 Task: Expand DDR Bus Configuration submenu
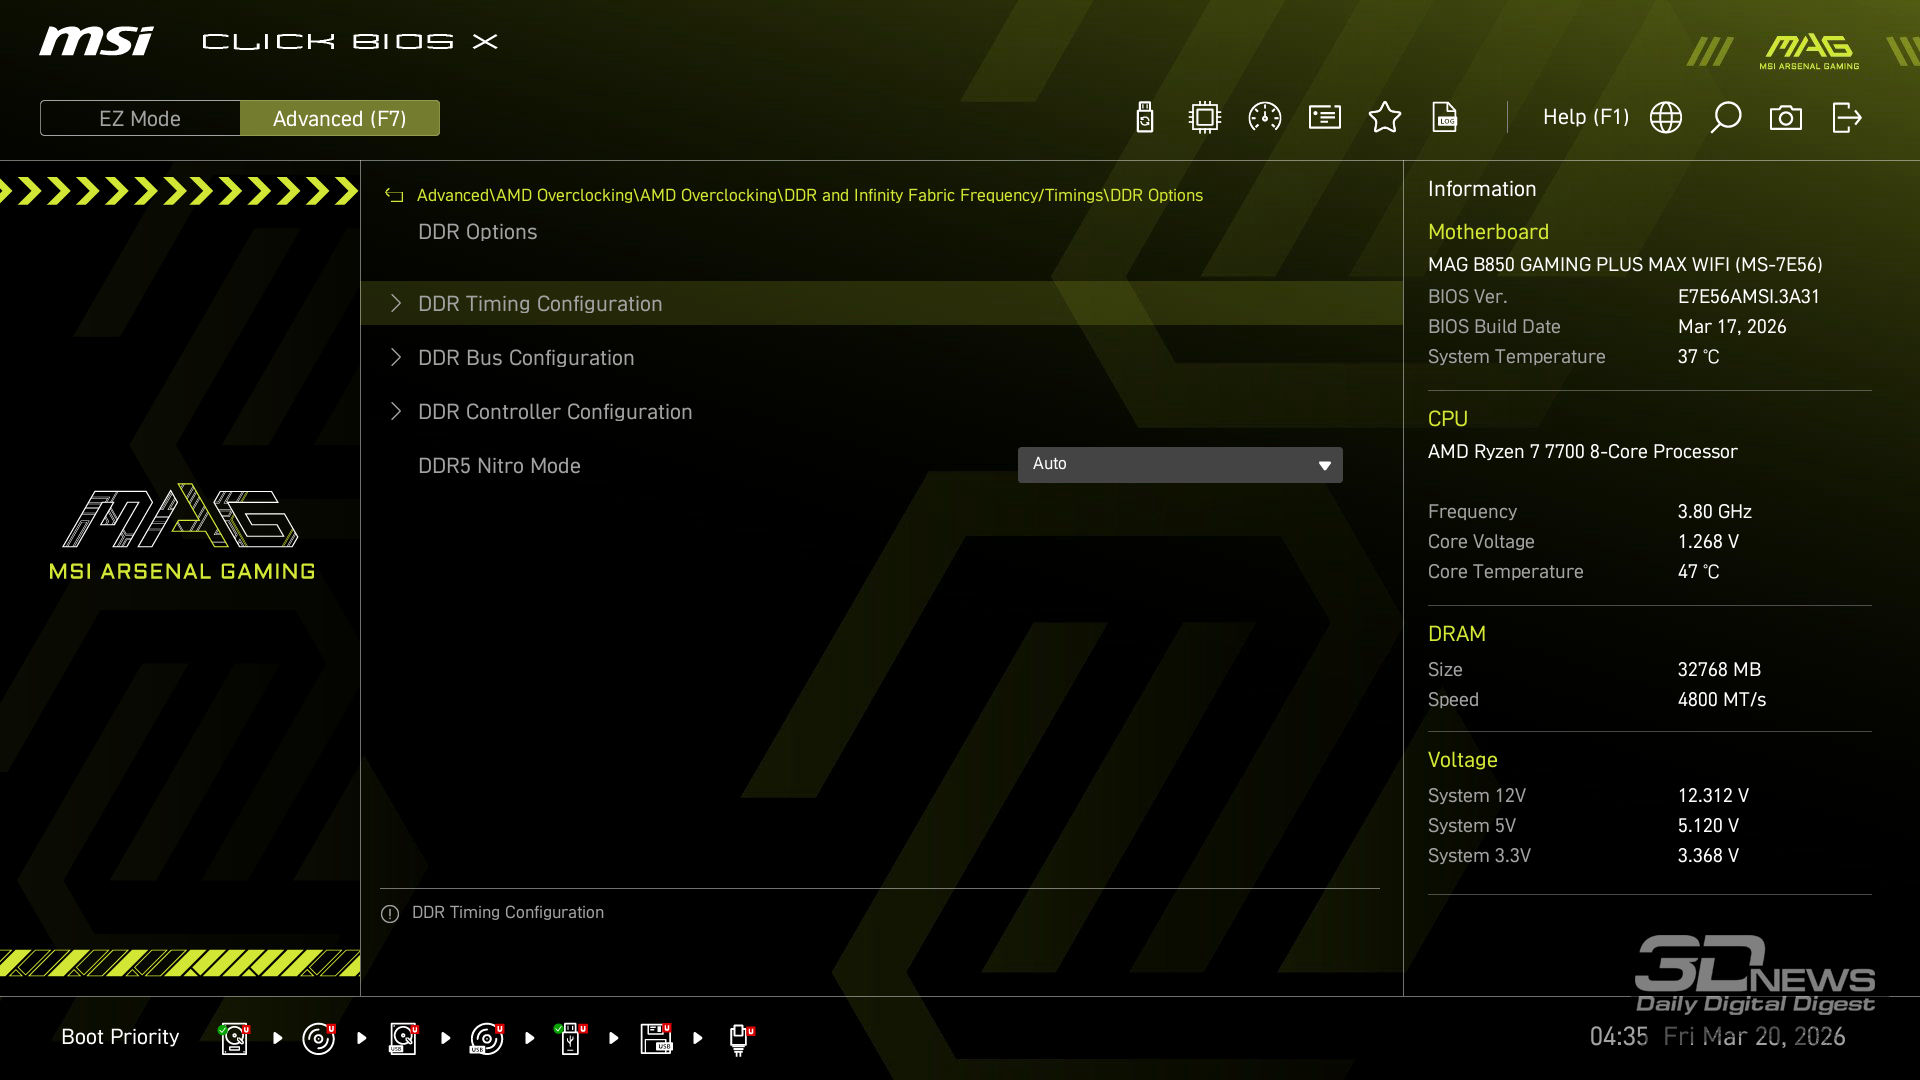click(526, 358)
